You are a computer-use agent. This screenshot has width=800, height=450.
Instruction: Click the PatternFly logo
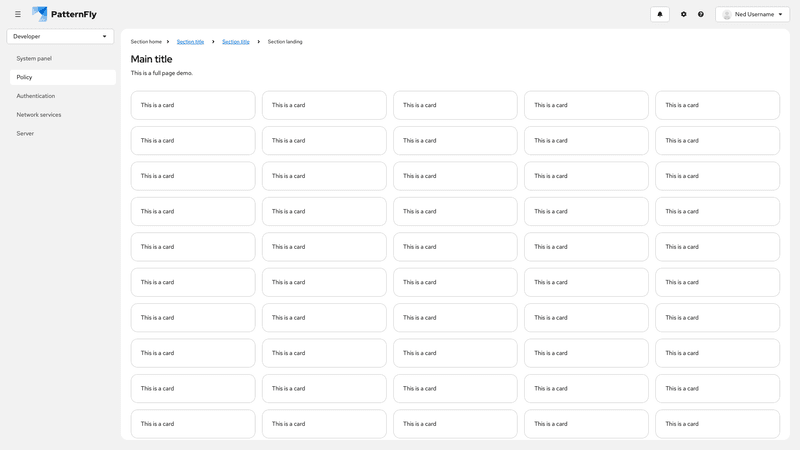point(65,14)
